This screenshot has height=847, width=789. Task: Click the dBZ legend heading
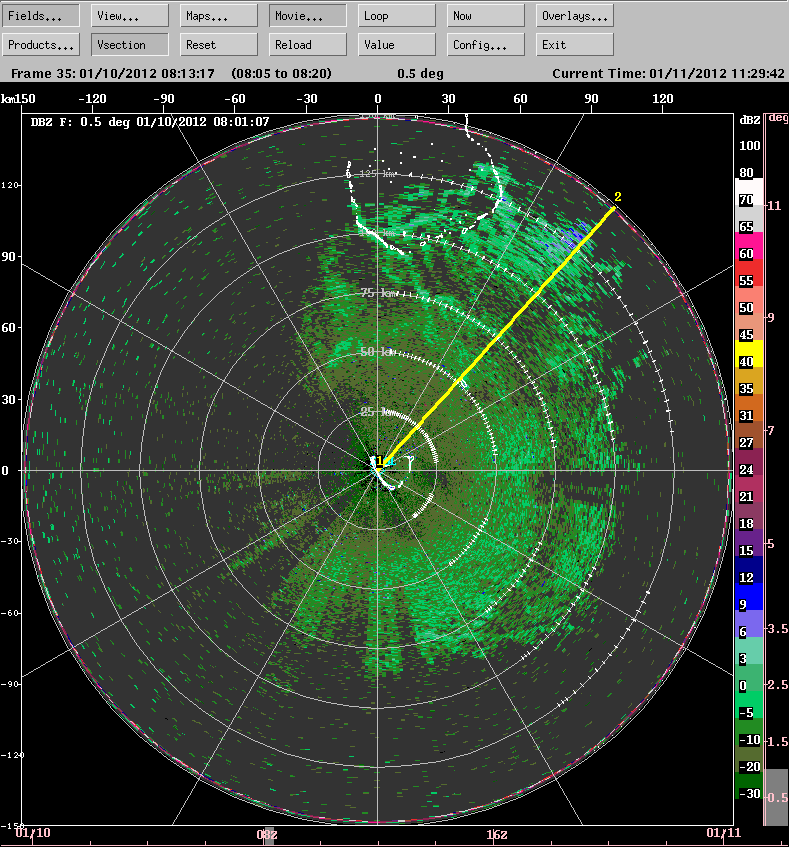pos(750,120)
